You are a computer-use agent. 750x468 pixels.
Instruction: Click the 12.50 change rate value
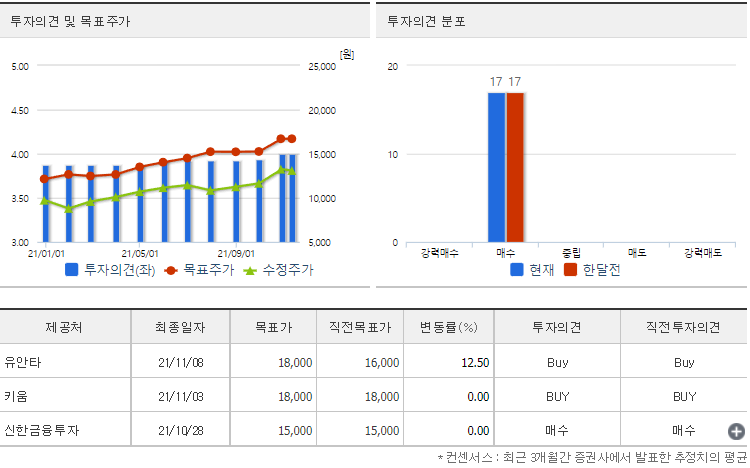(475, 363)
